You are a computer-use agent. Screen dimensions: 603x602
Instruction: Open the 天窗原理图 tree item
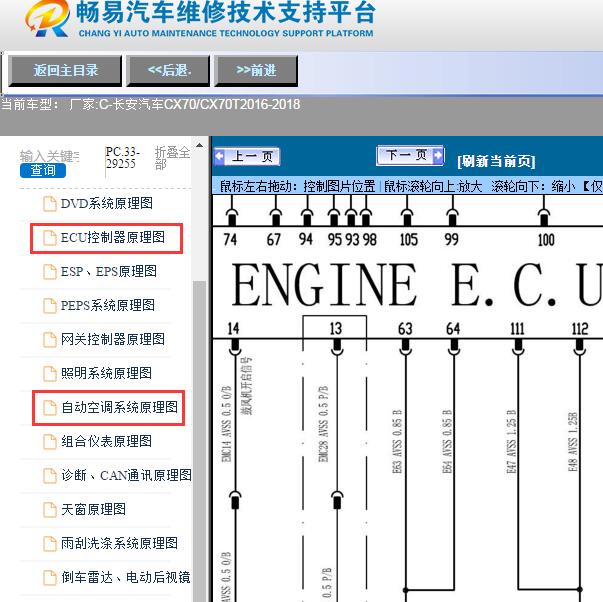[93, 509]
